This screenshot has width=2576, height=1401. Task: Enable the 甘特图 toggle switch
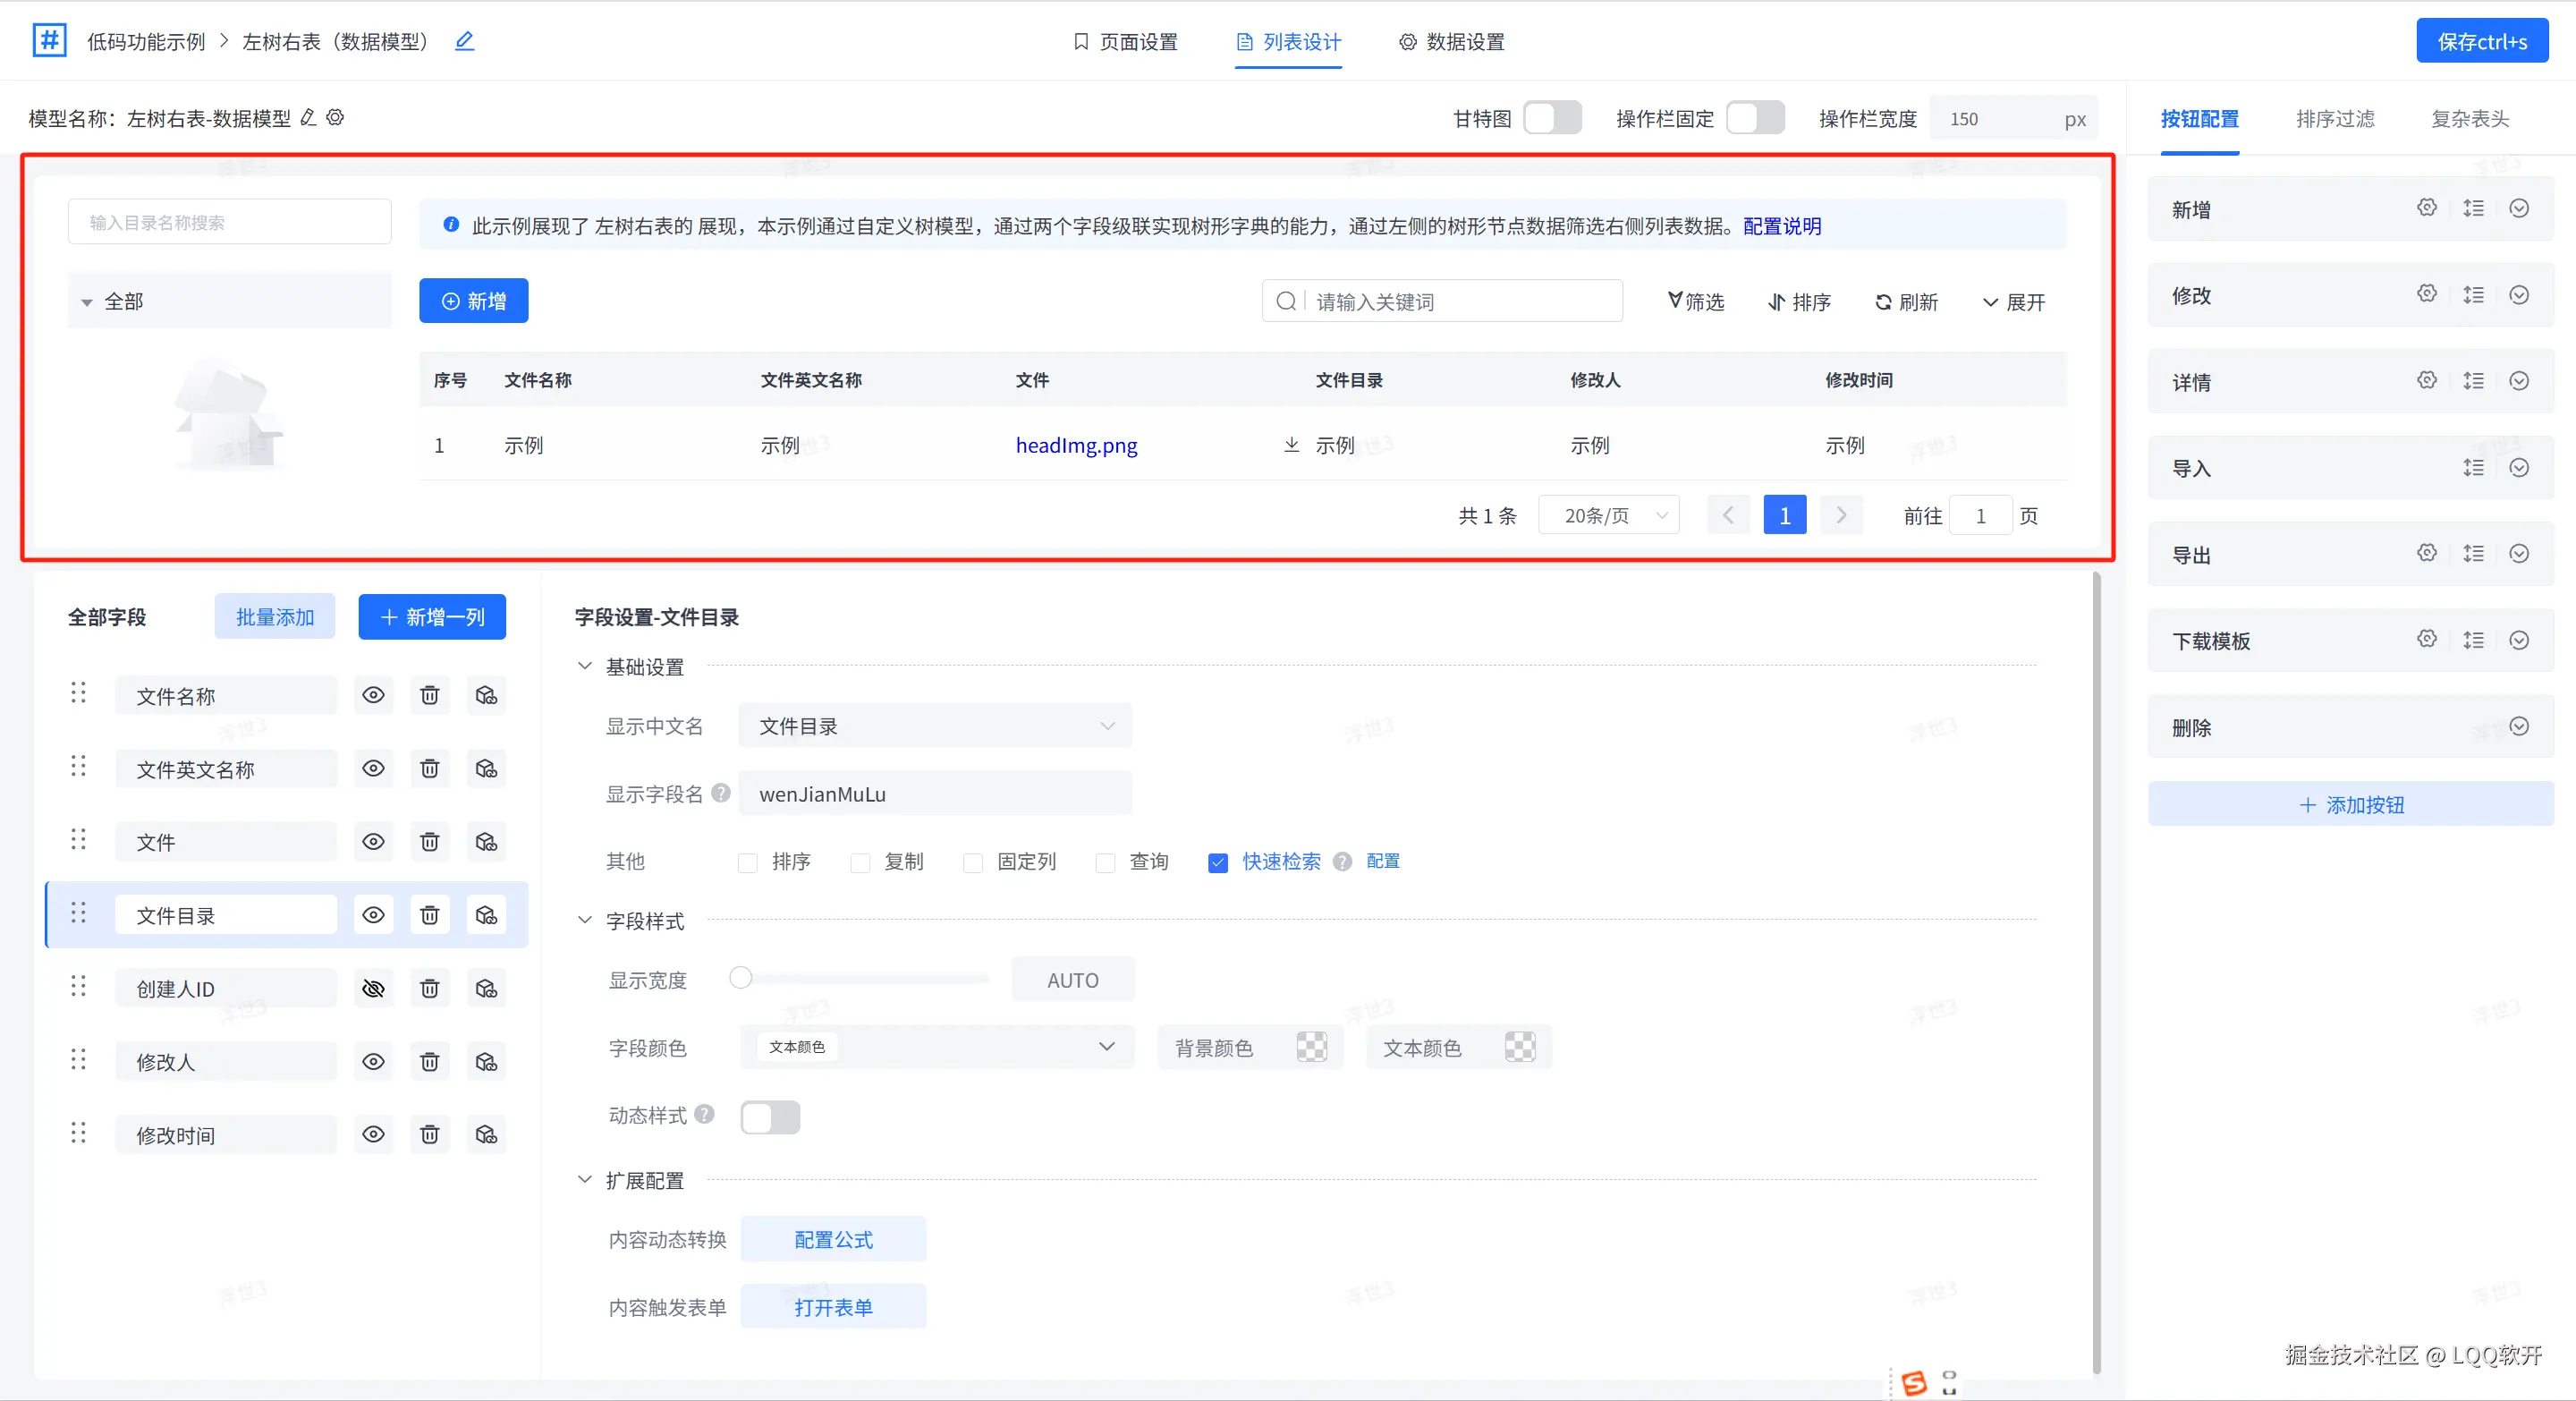point(1552,118)
